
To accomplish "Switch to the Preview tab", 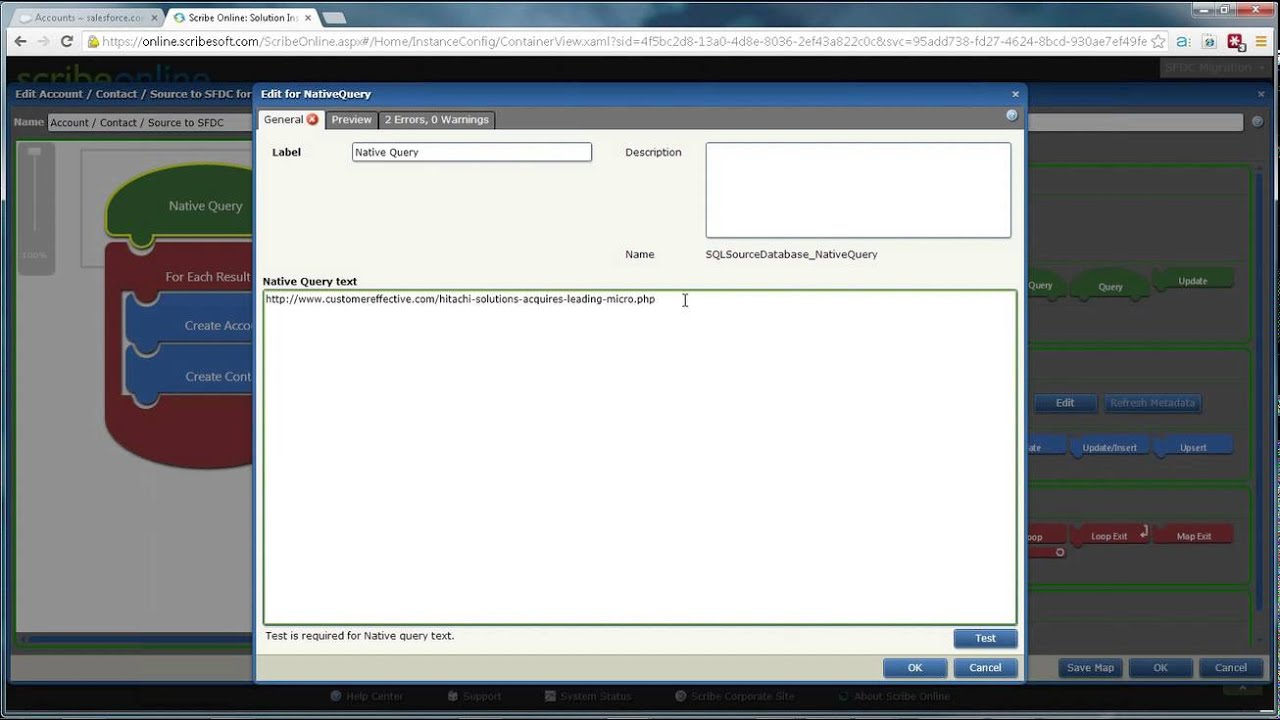I will [x=351, y=119].
